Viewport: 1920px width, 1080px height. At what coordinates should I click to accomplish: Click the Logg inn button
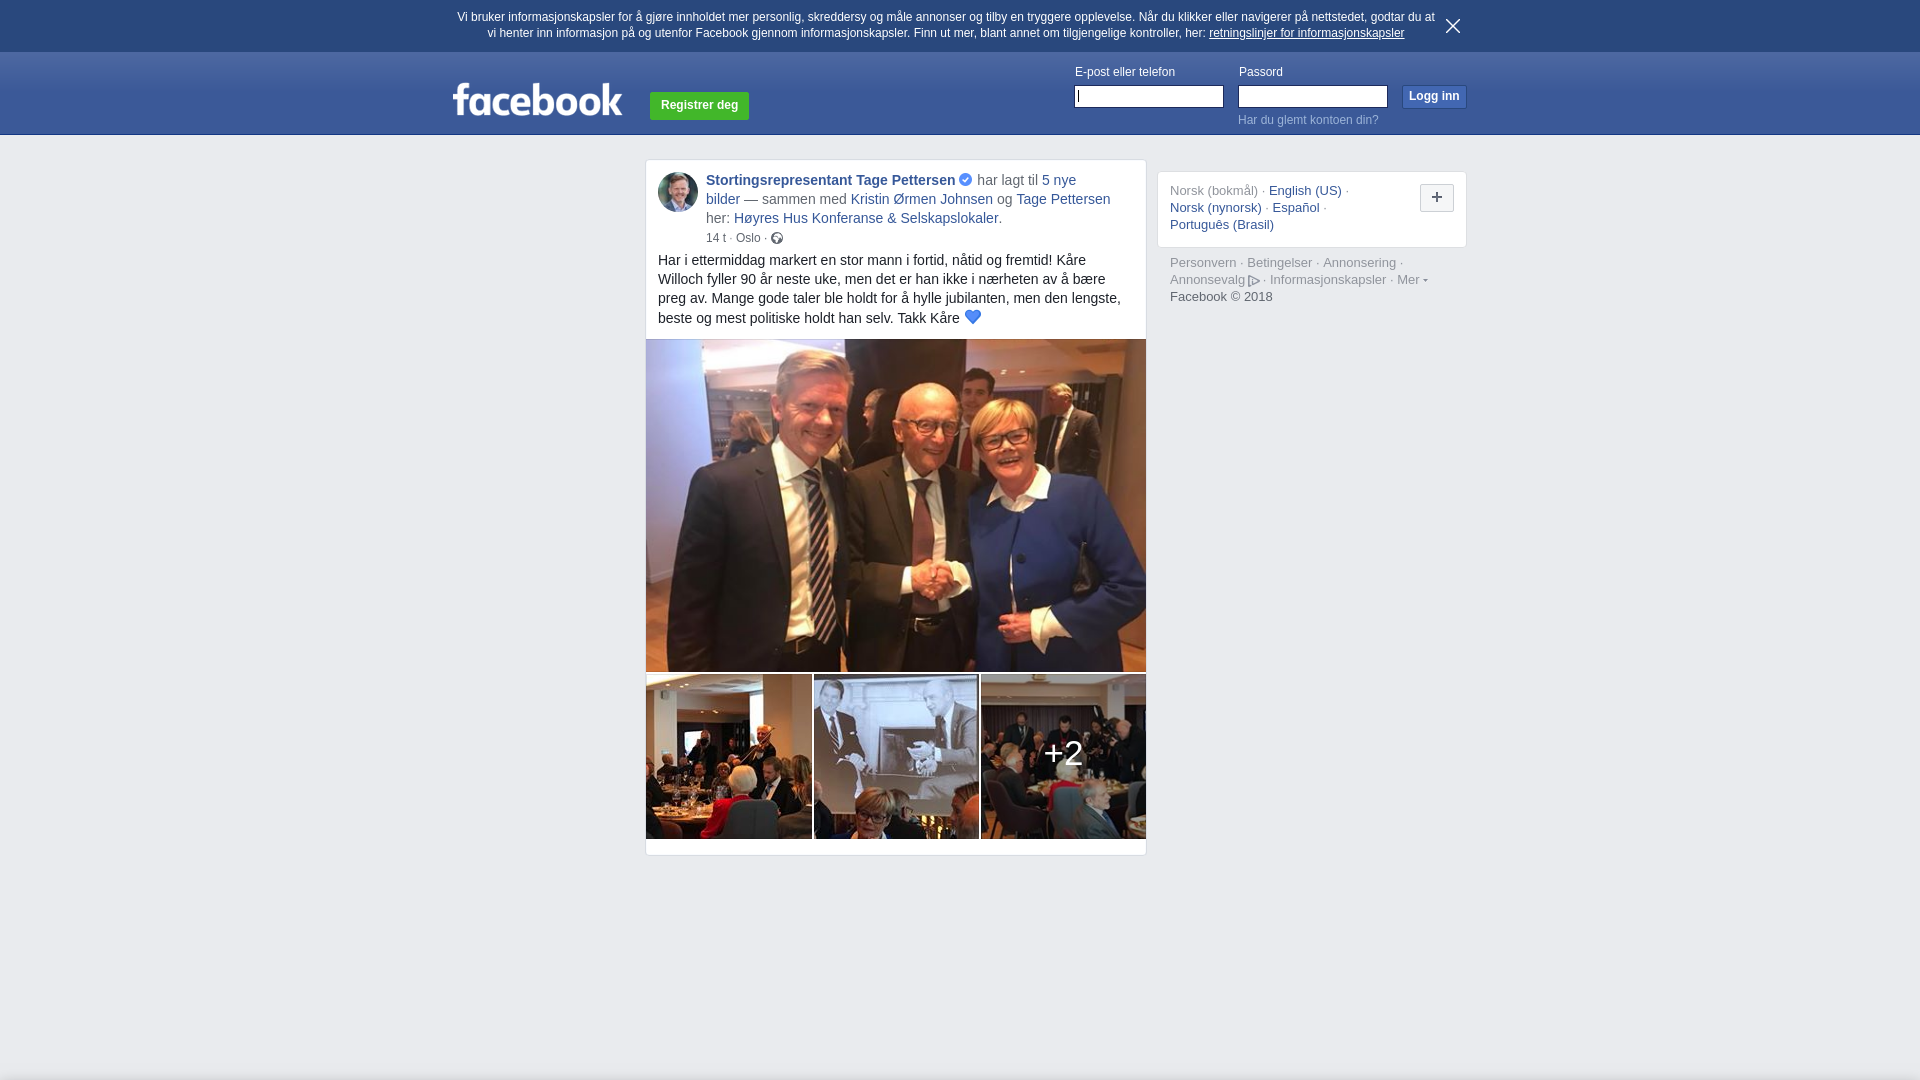(x=1434, y=96)
